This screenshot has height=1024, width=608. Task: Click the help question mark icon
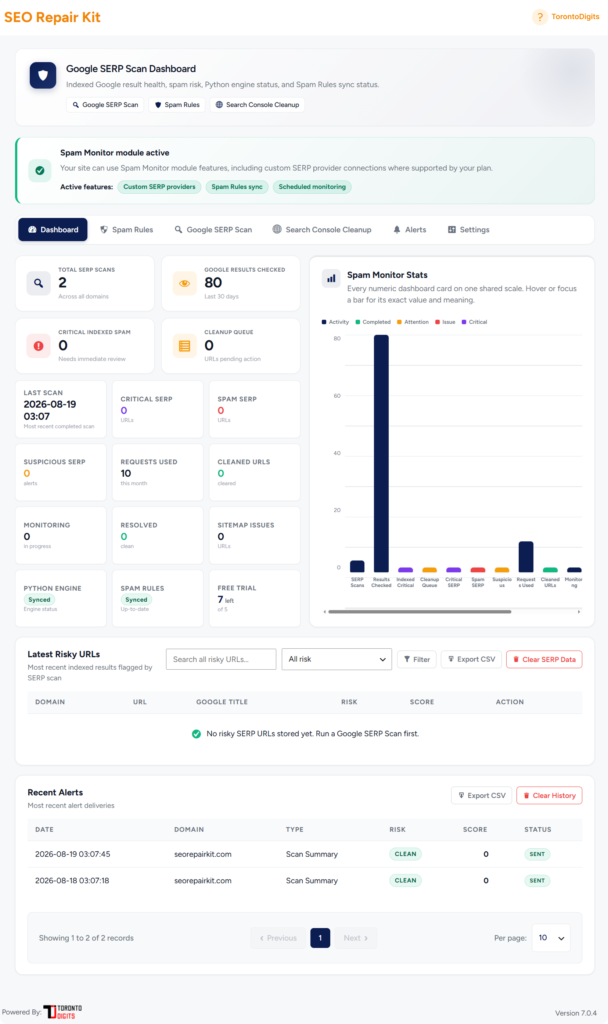[539, 17]
